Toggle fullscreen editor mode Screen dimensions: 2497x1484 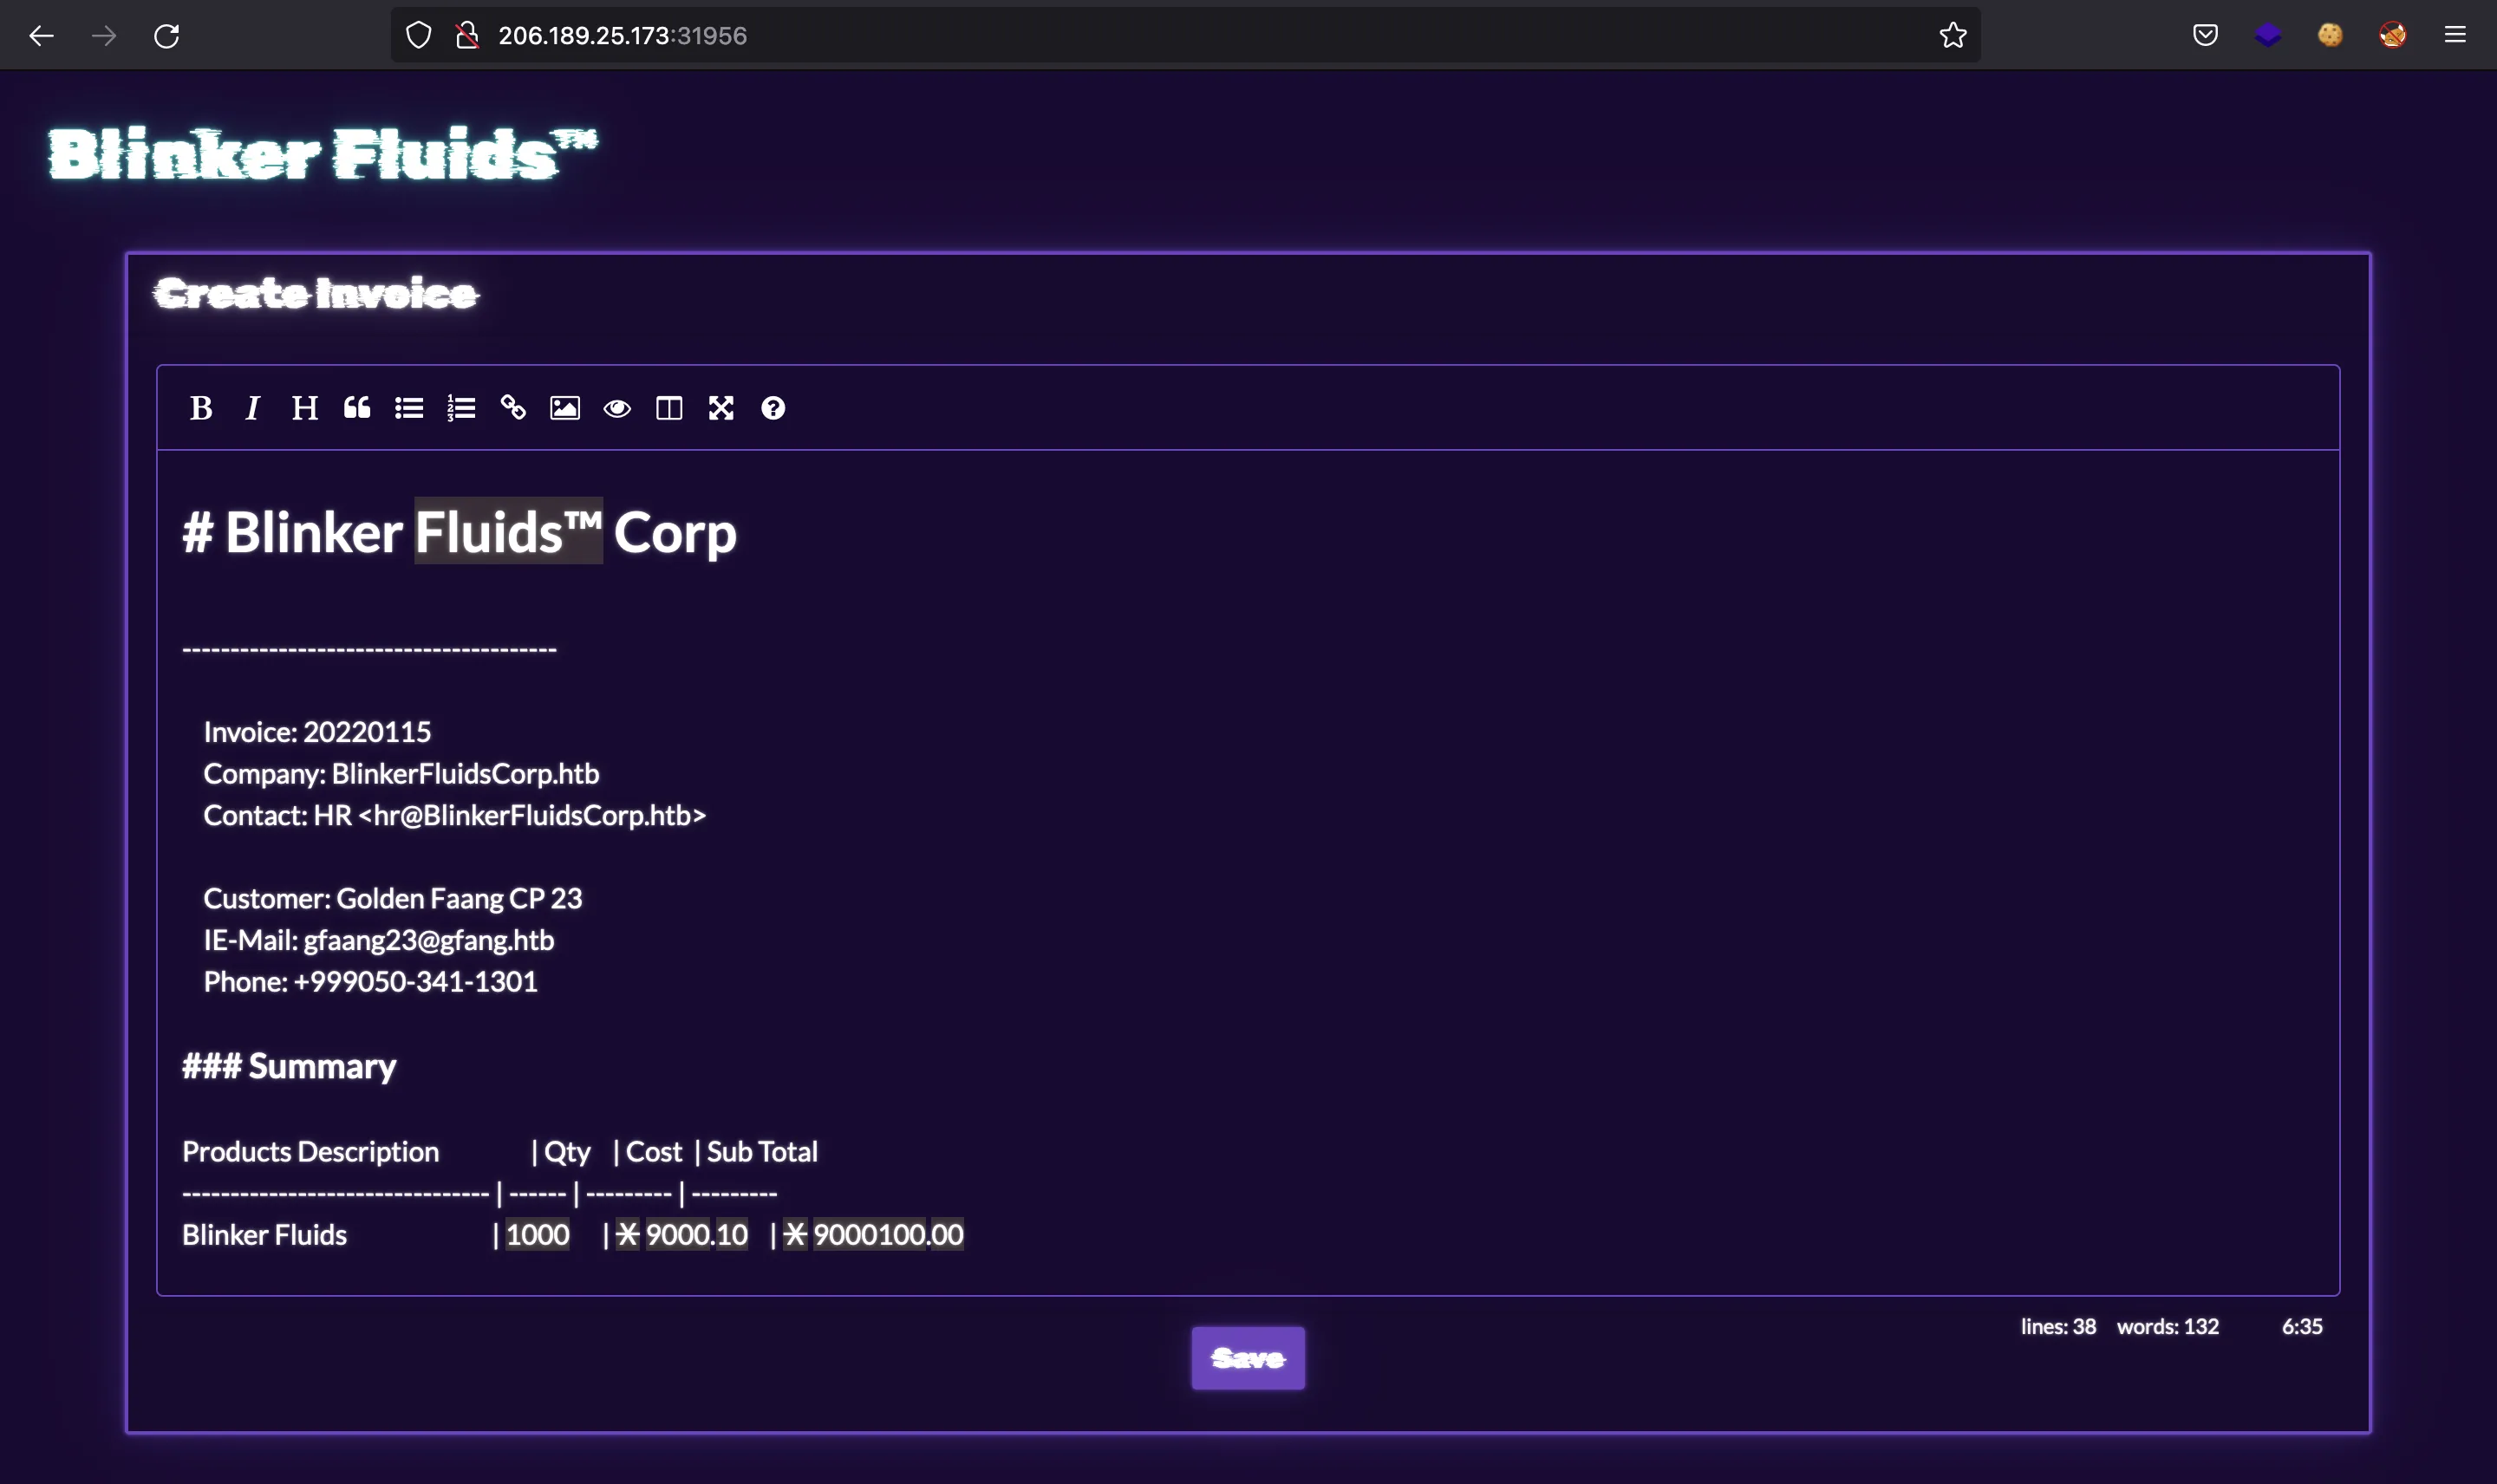pyautogui.click(x=721, y=408)
